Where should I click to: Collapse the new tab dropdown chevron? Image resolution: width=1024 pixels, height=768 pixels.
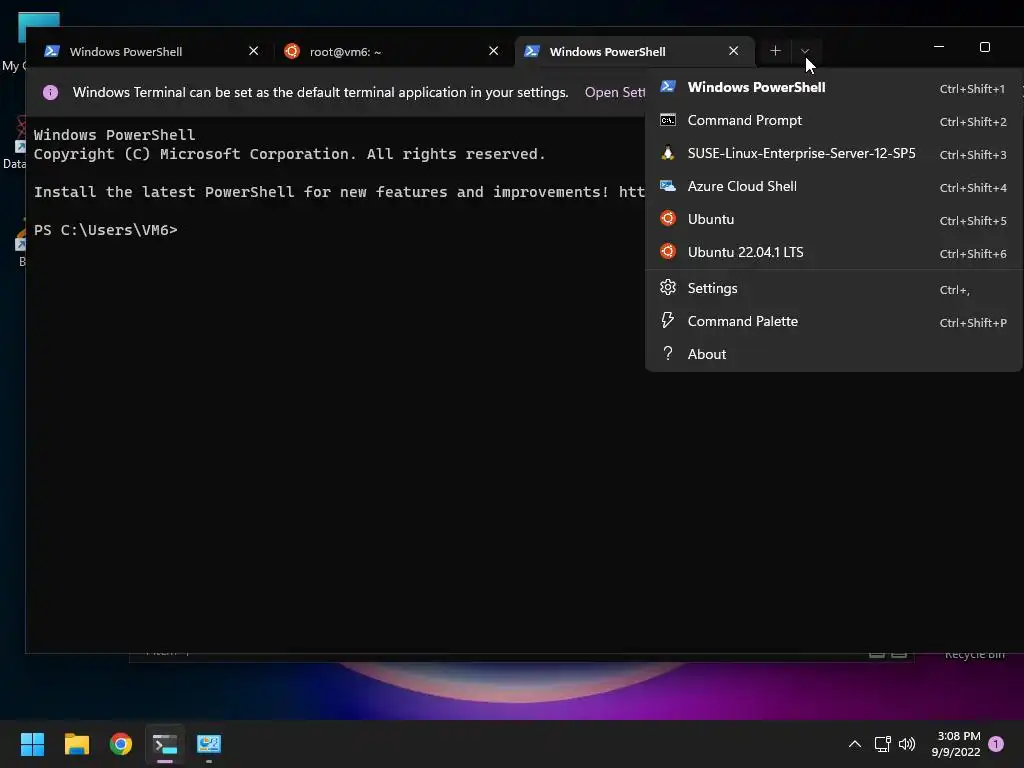tap(805, 51)
